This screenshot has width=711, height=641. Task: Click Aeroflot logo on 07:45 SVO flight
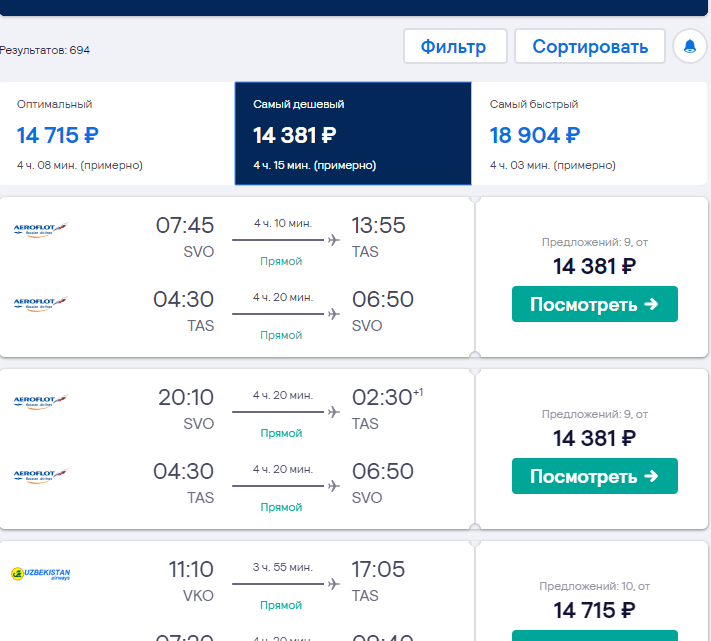tap(40, 230)
